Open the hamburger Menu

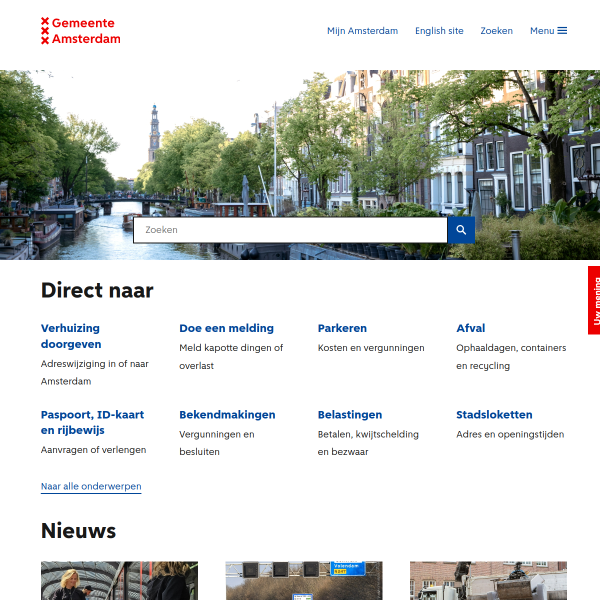548,31
